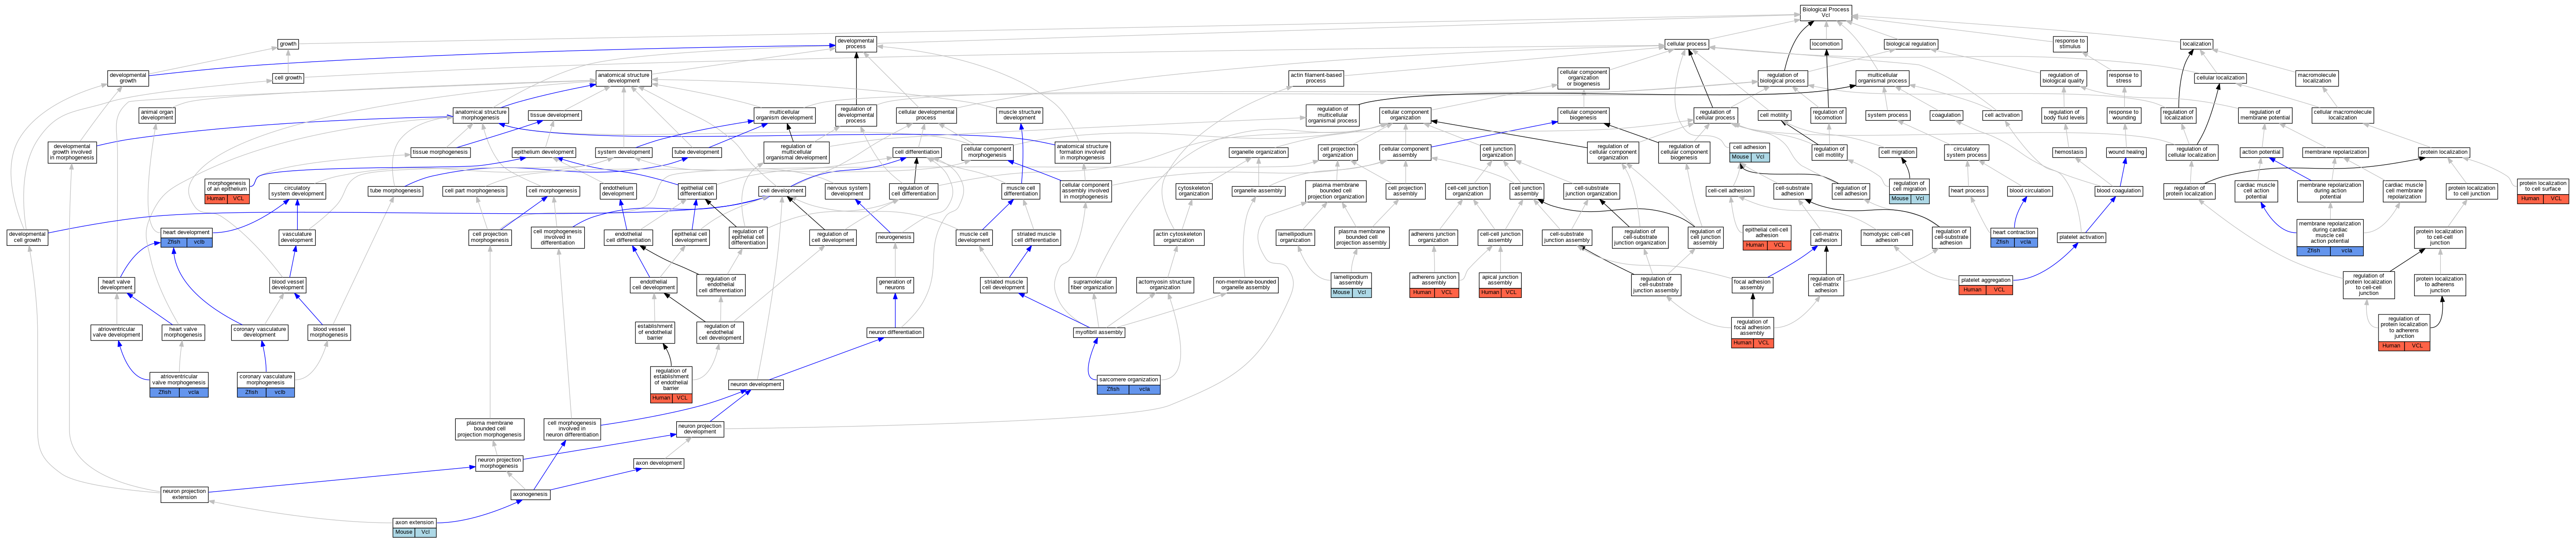Select the 'neurogenesis' node
The height and width of the screenshot is (542, 2576).
coord(894,237)
